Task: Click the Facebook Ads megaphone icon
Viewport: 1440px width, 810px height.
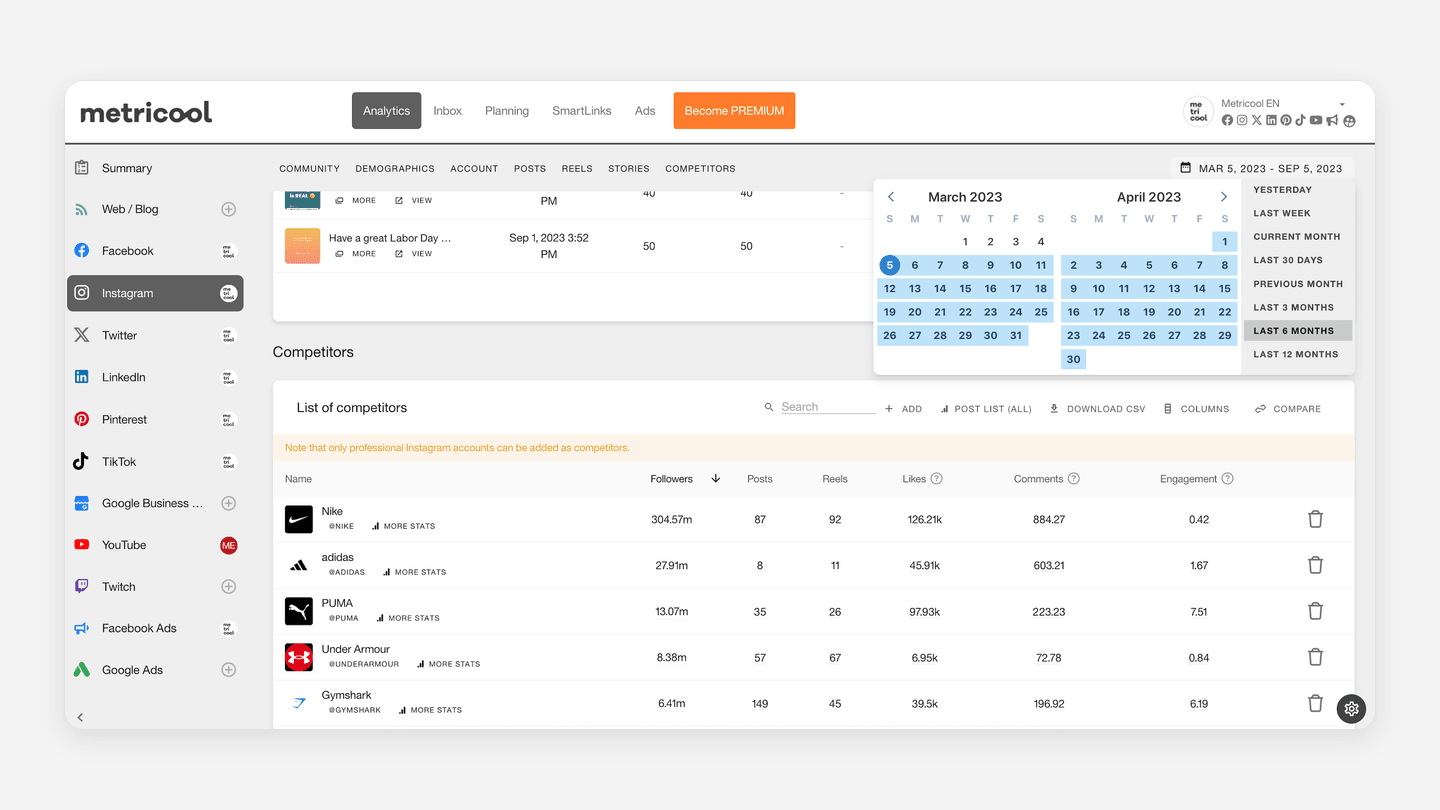Action: pos(82,628)
